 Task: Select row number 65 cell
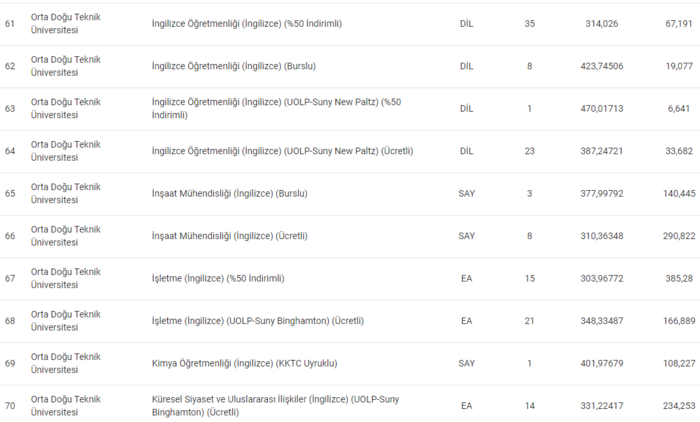pyautogui.click(x=10, y=193)
